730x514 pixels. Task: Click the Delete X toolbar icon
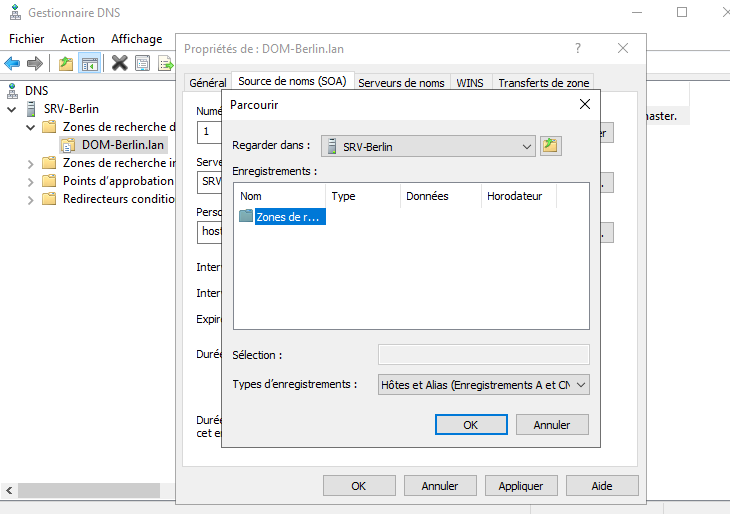click(x=120, y=63)
